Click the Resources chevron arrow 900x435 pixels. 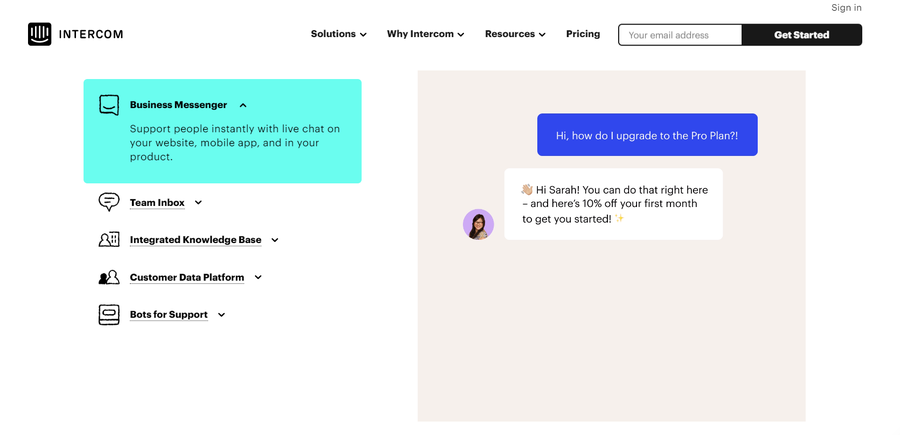(x=542, y=35)
